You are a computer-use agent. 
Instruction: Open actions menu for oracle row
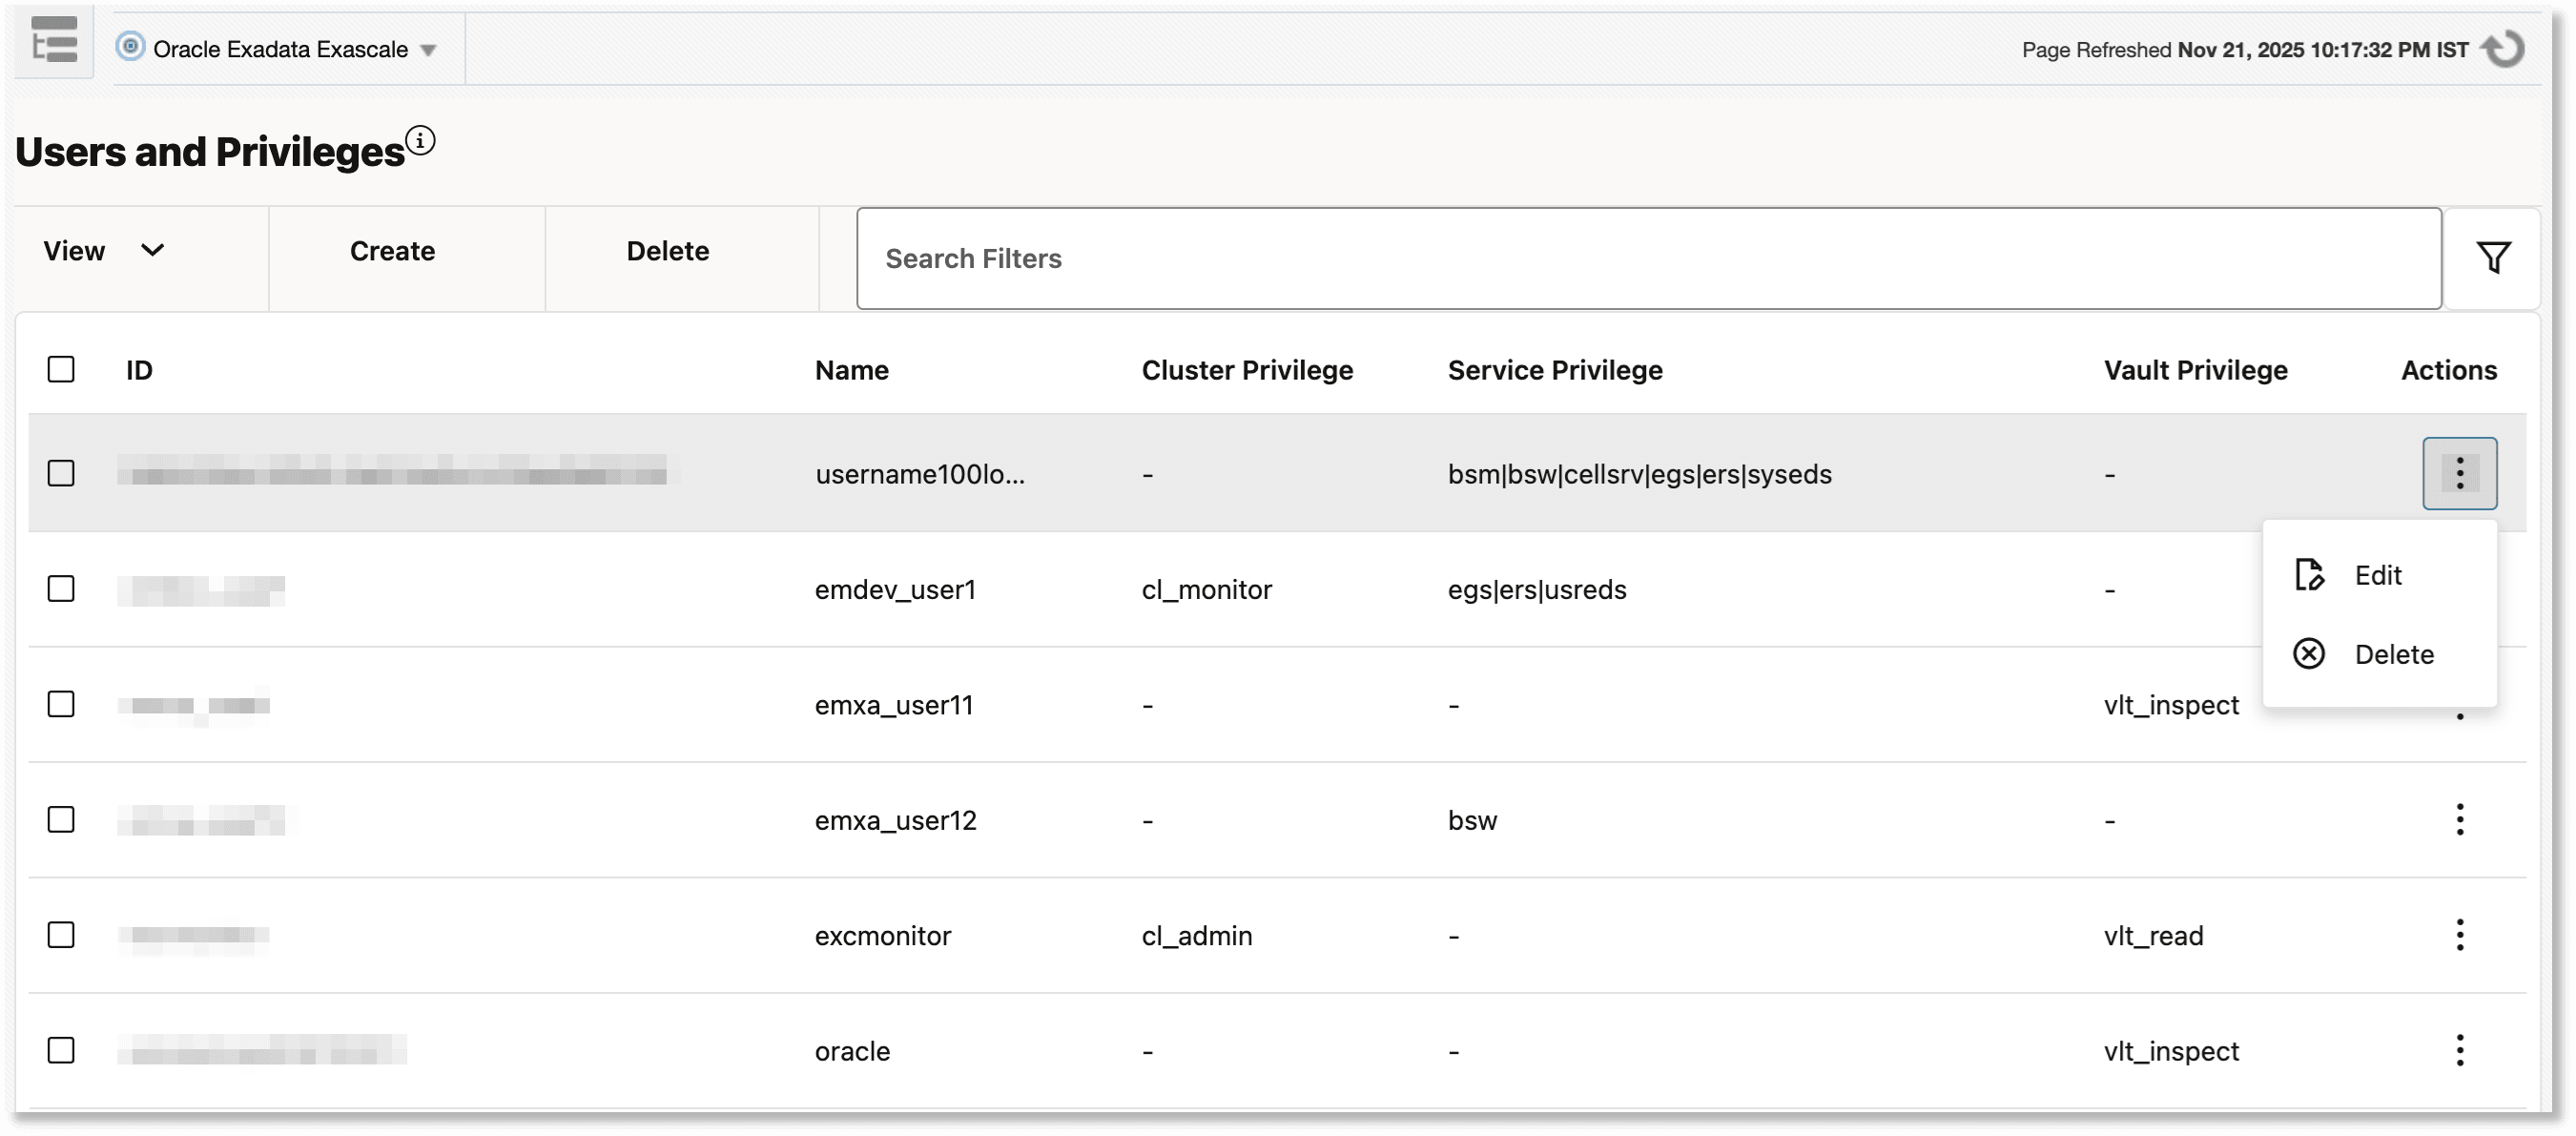point(2459,1050)
